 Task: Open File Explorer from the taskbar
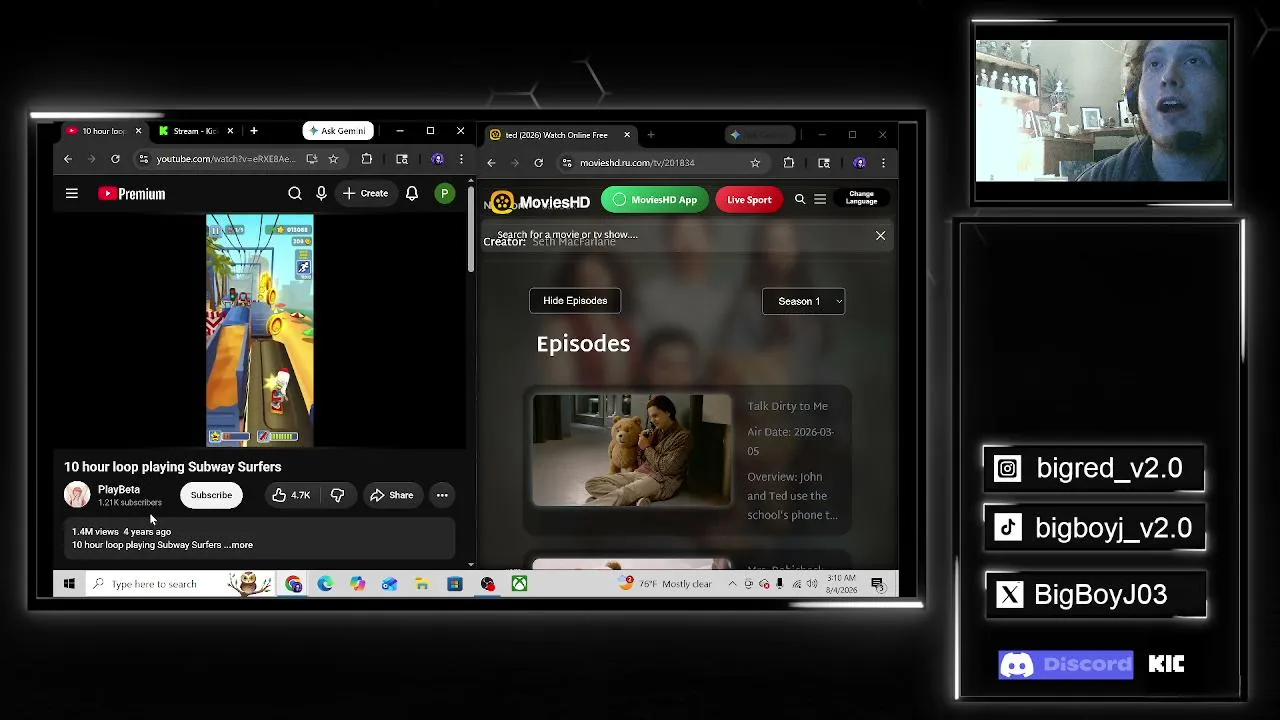[422, 584]
